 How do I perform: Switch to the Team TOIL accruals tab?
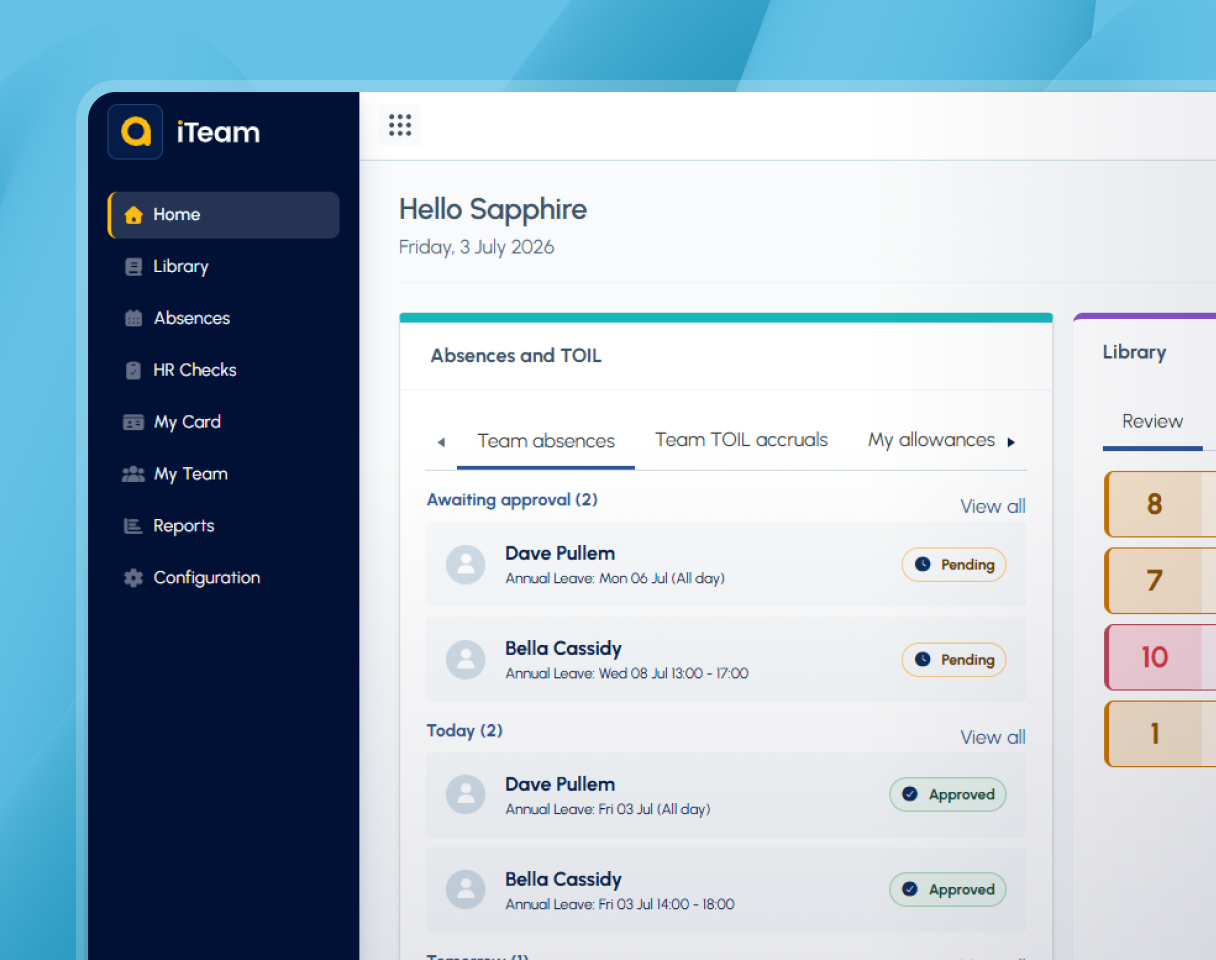click(x=742, y=440)
